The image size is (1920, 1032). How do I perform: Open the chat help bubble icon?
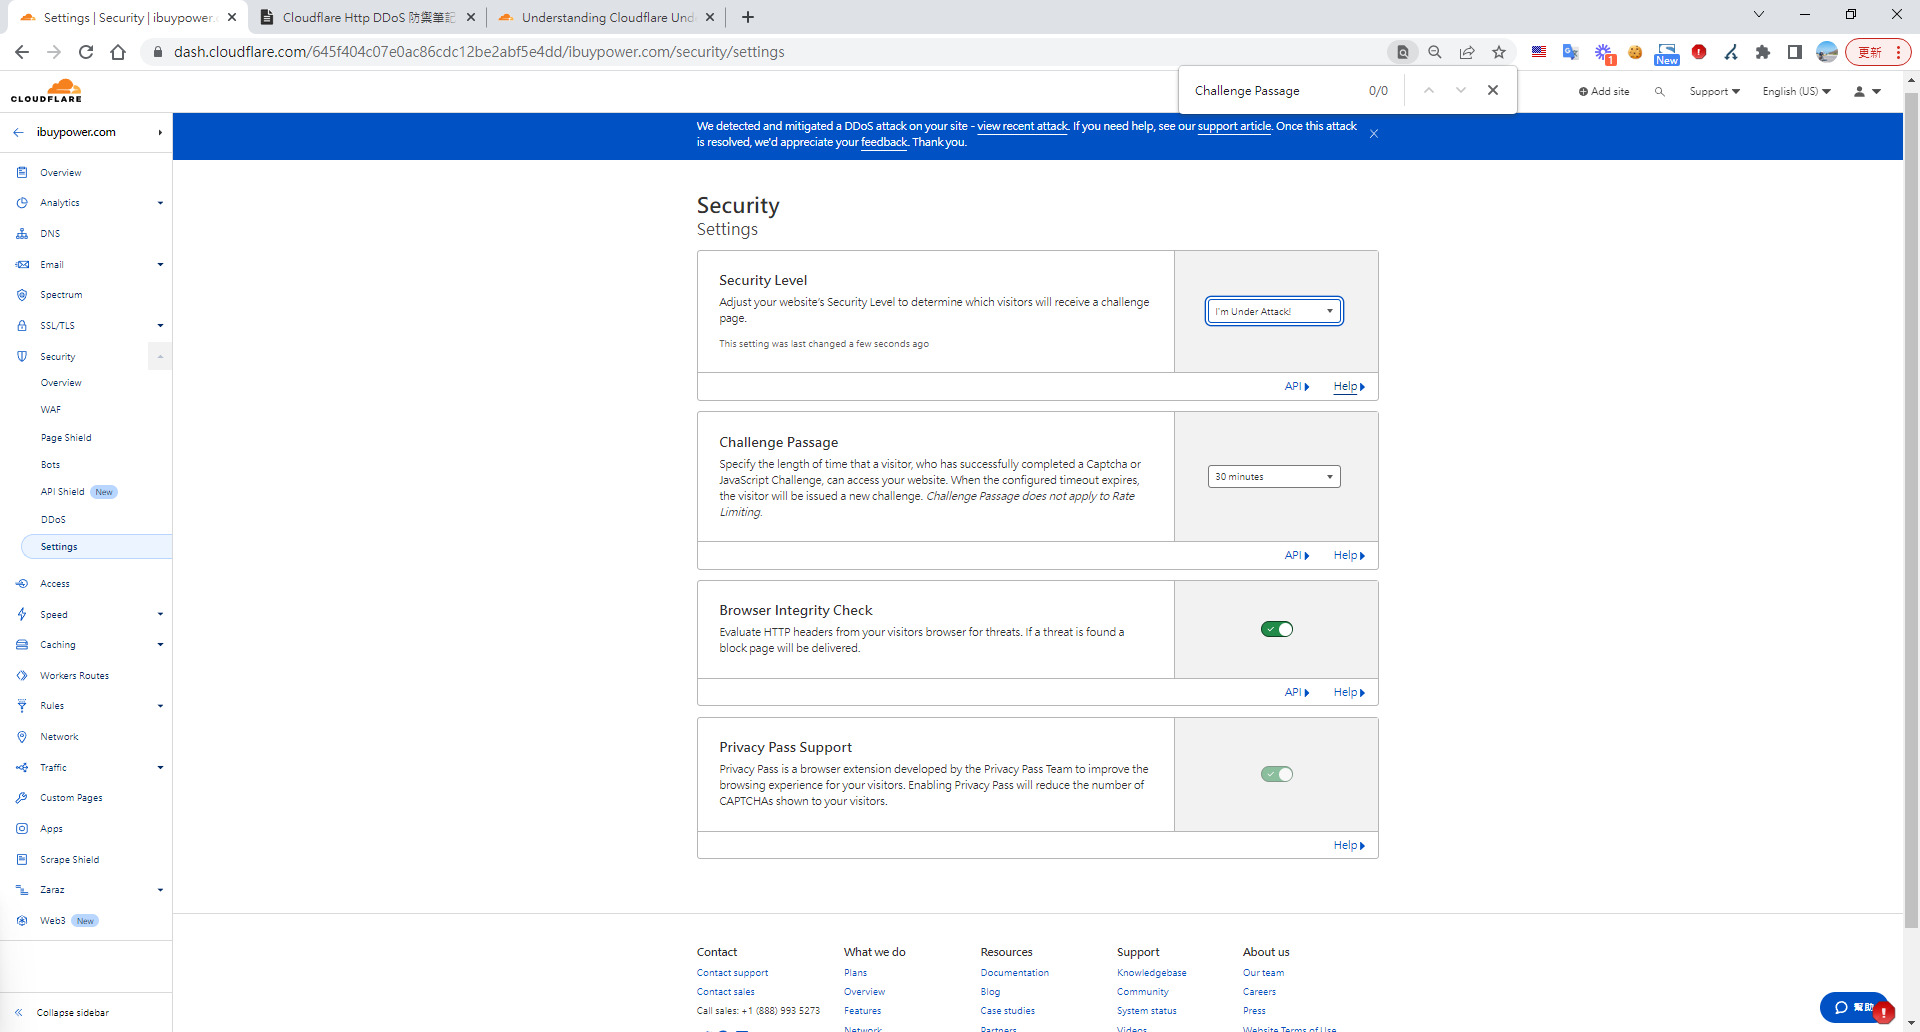(x=1853, y=1007)
